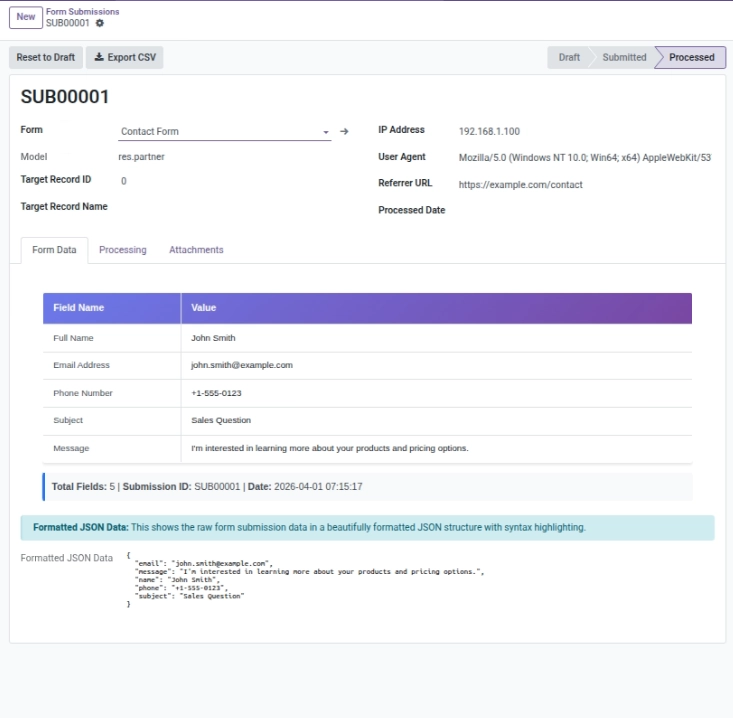Click the New button
The image size is (733, 718).
coord(26,17)
